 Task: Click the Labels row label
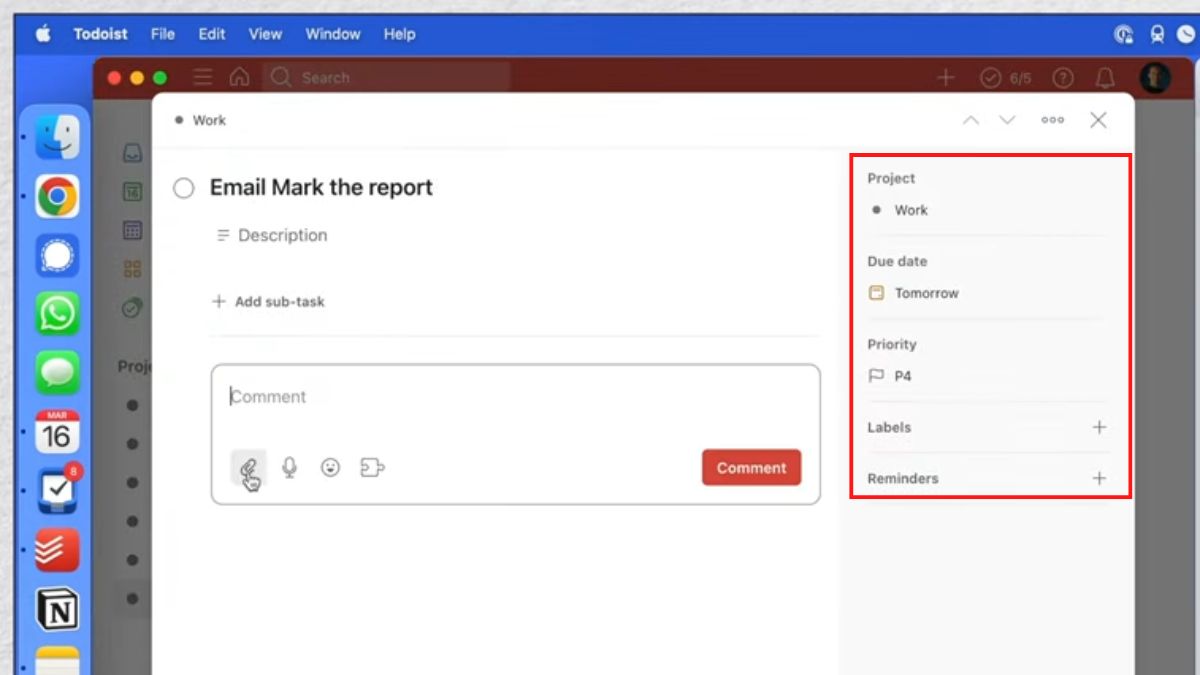[889, 427]
